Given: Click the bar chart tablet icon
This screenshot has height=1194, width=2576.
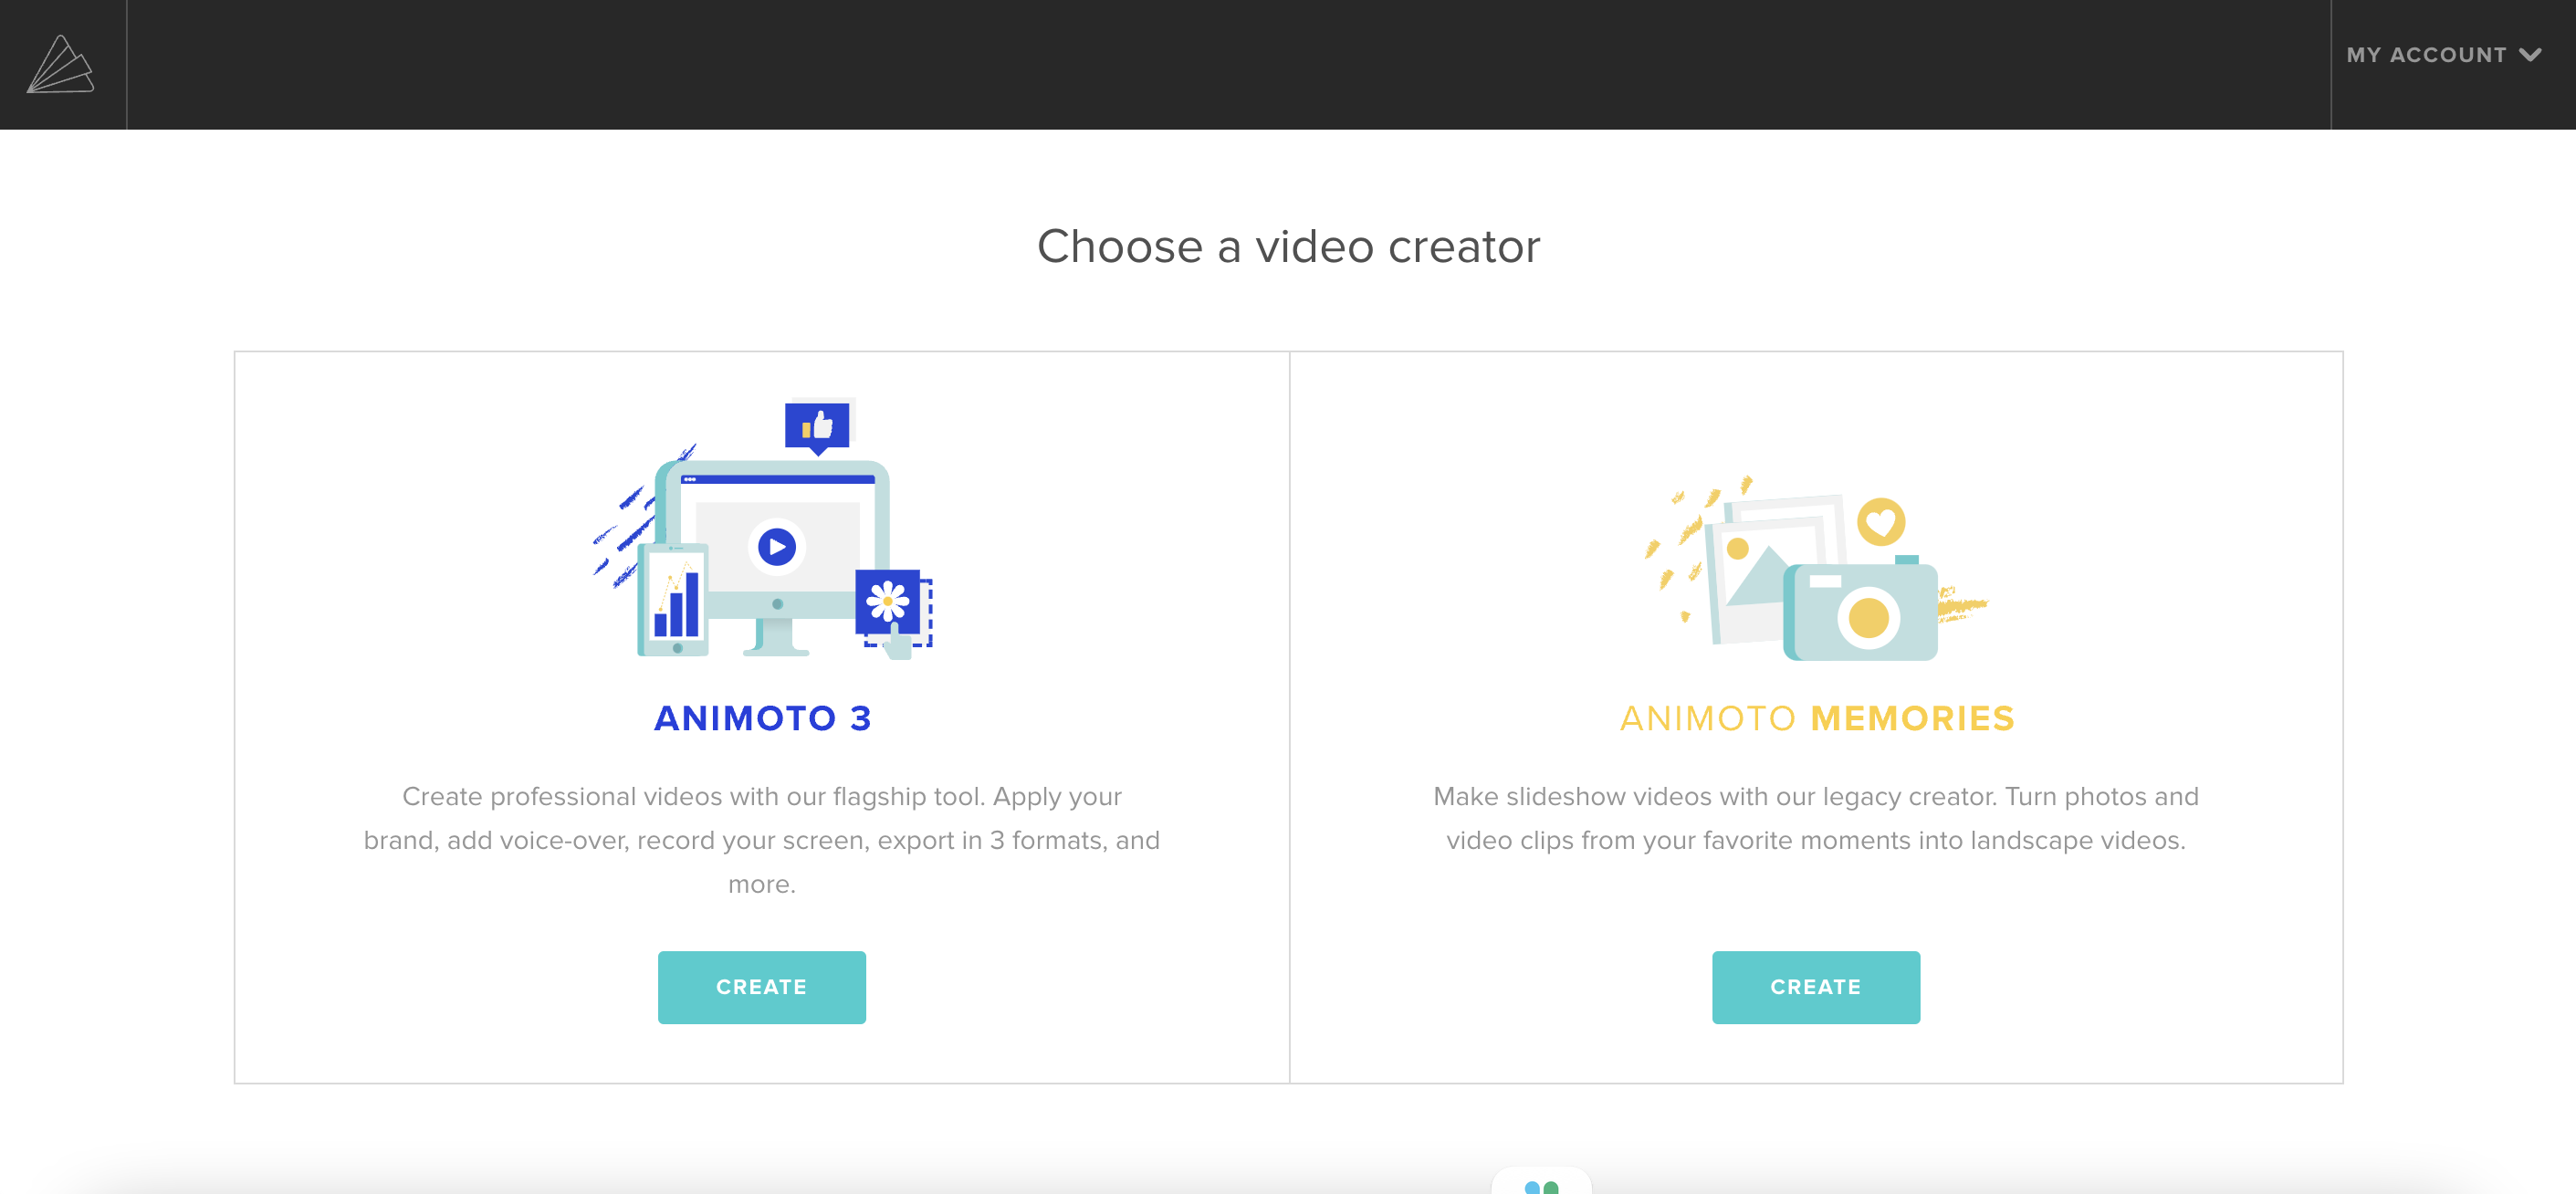Looking at the screenshot, I should (674, 600).
